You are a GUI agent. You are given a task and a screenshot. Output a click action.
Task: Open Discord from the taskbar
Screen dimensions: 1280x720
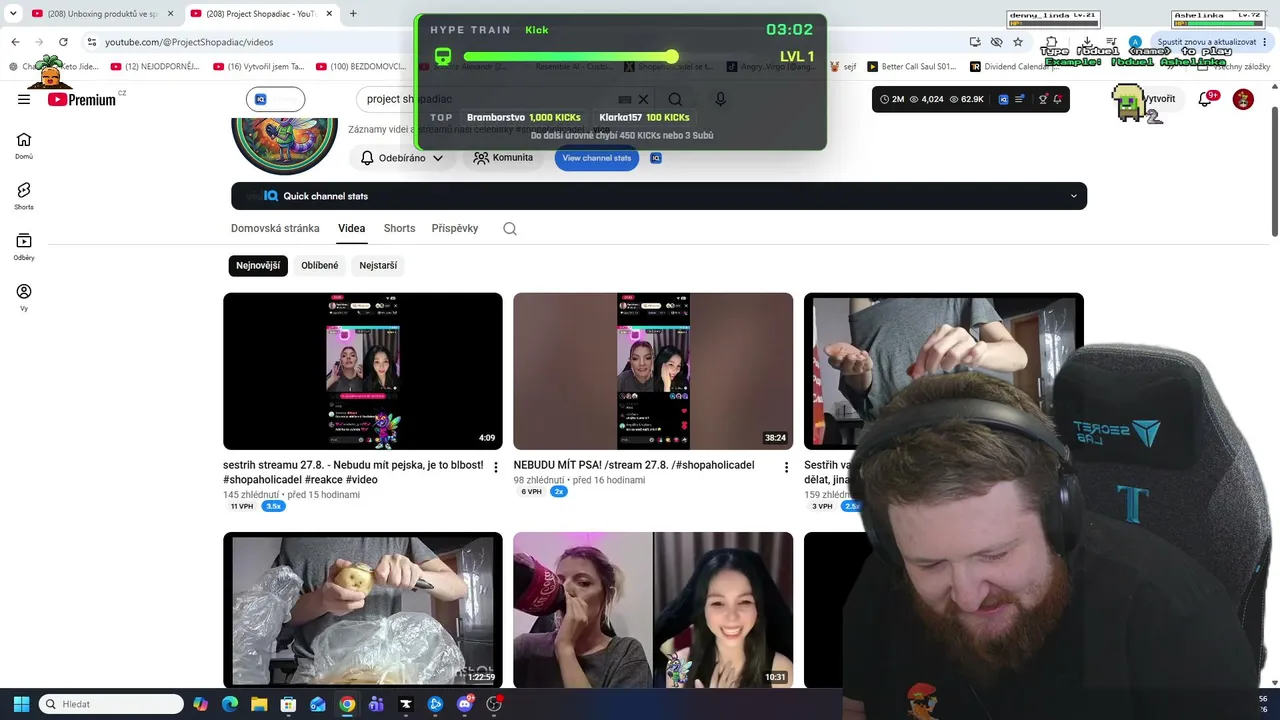(464, 704)
